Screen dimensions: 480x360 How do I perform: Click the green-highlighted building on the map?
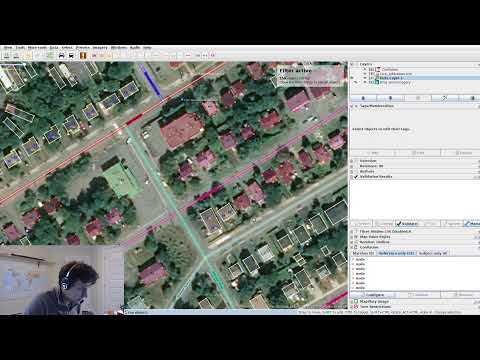tap(121, 181)
